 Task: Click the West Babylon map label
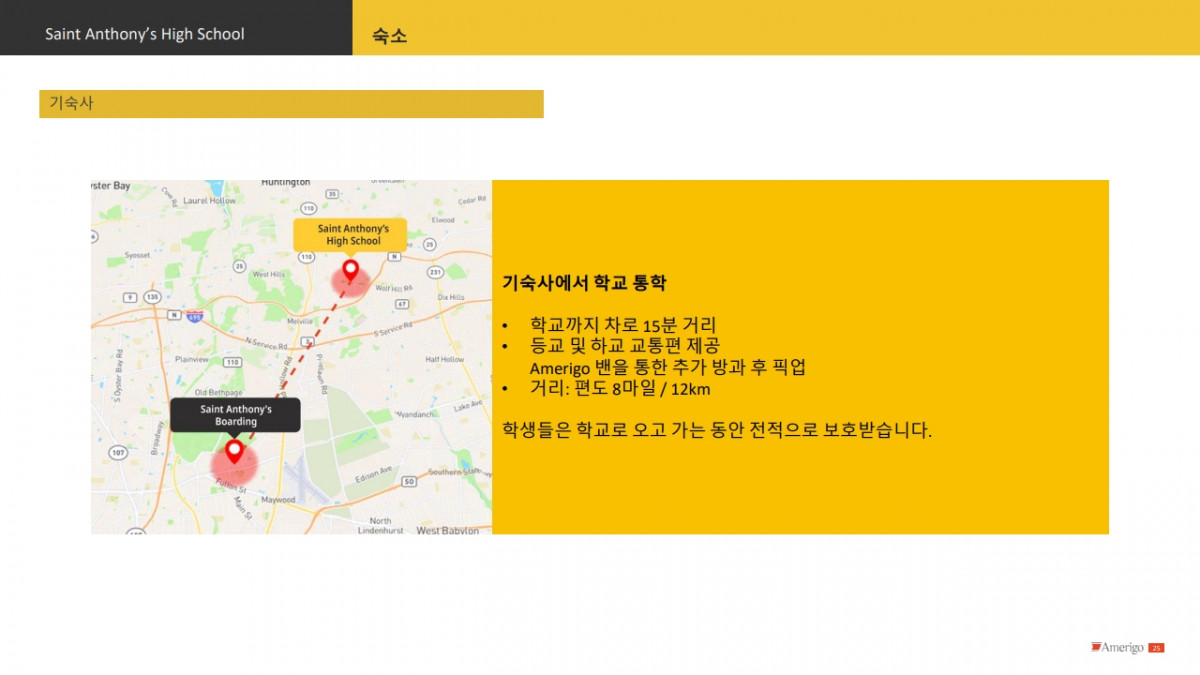tap(448, 531)
